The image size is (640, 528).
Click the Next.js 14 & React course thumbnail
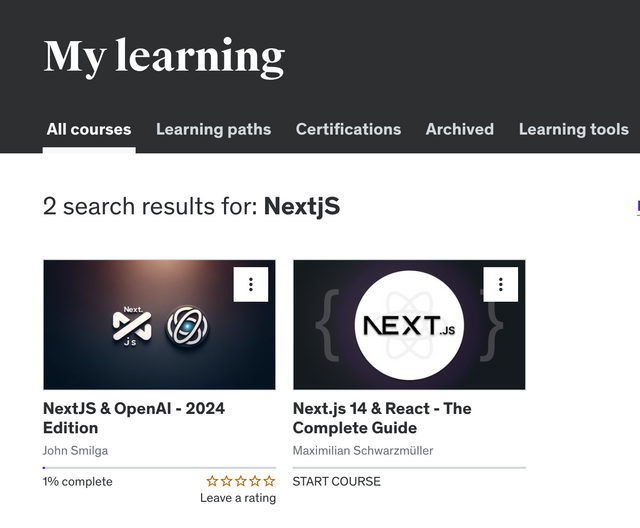(x=409, y=324)
